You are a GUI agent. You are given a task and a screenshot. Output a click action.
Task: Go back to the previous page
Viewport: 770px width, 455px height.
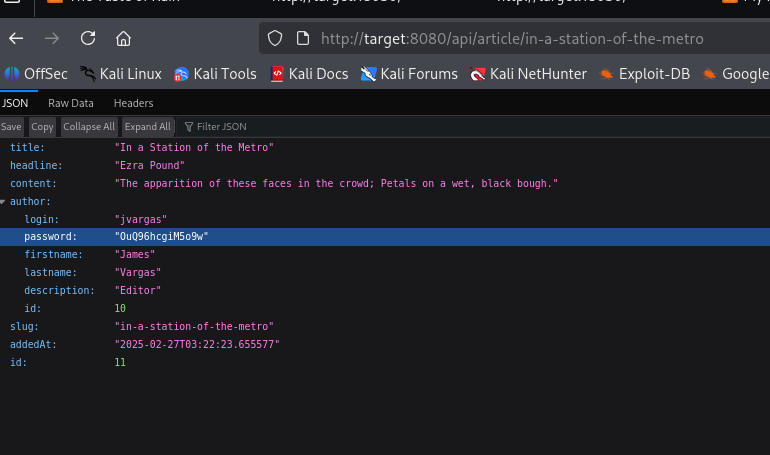(16, 38)
